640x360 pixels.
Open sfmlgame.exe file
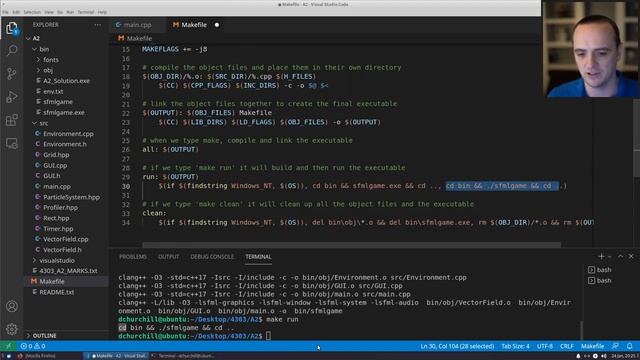64,112
